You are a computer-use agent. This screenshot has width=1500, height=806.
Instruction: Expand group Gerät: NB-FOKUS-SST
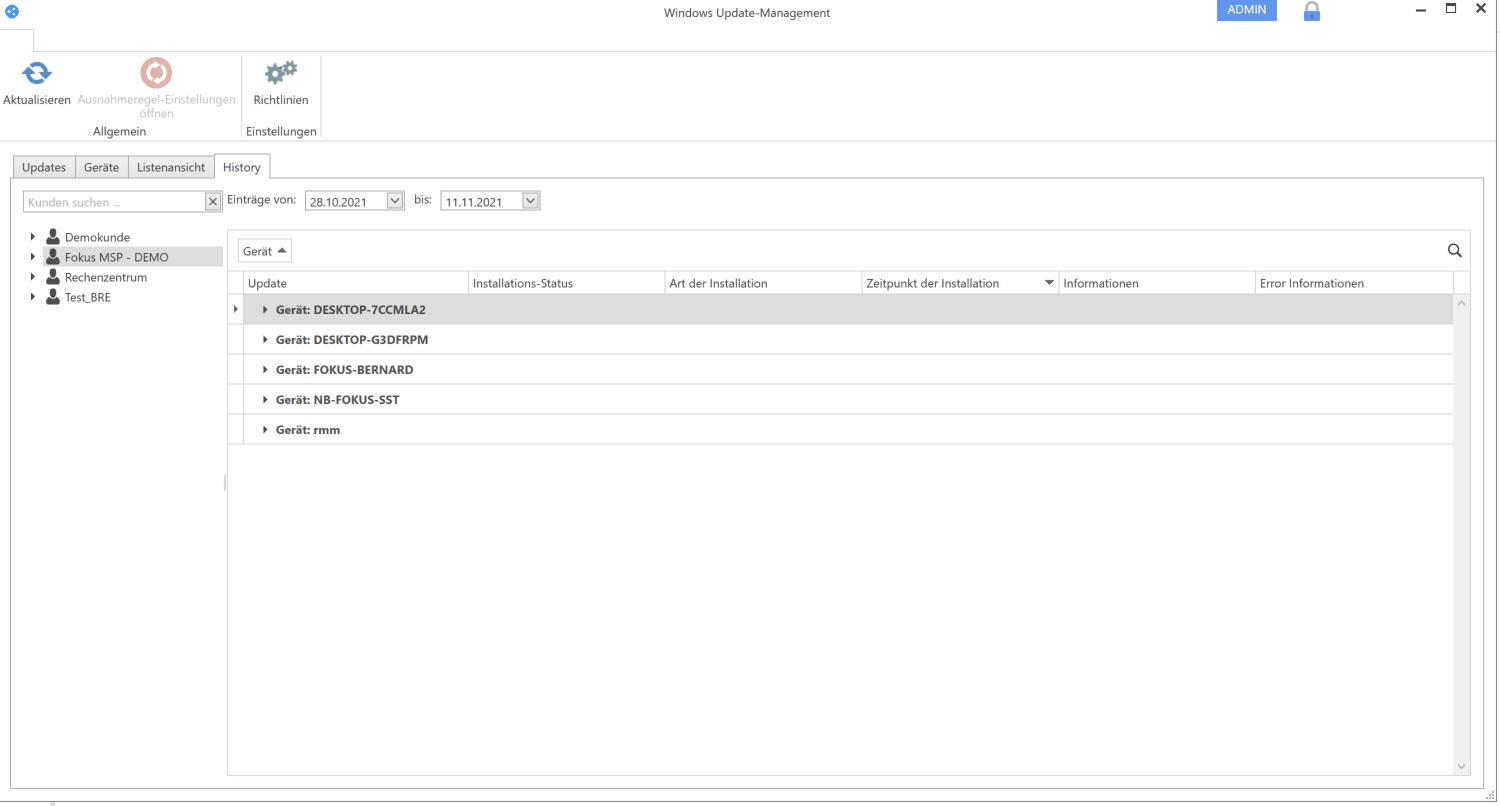266,400
